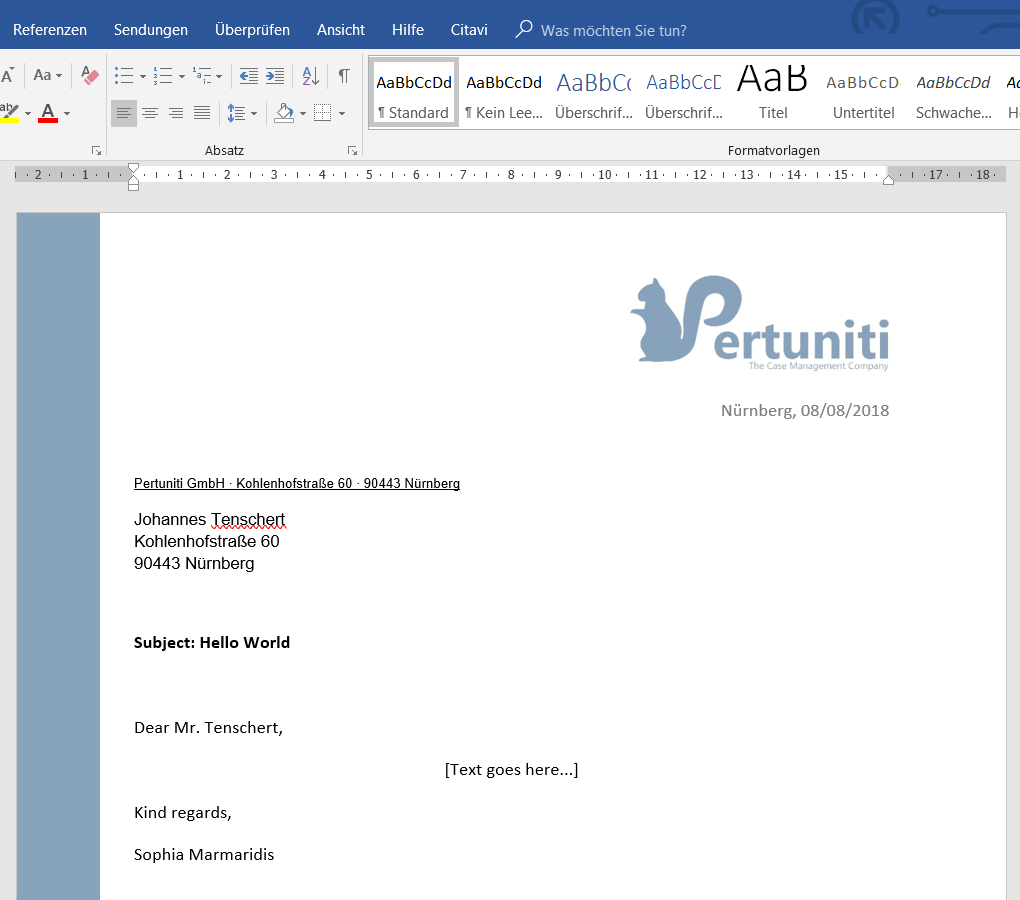Clear all formatting with the eraser icon

pyautogui.click(x=90, y=75)
